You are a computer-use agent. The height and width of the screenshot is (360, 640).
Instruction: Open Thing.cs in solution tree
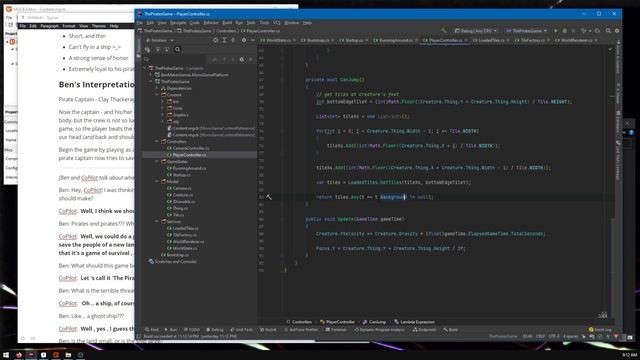coord(180,208)
